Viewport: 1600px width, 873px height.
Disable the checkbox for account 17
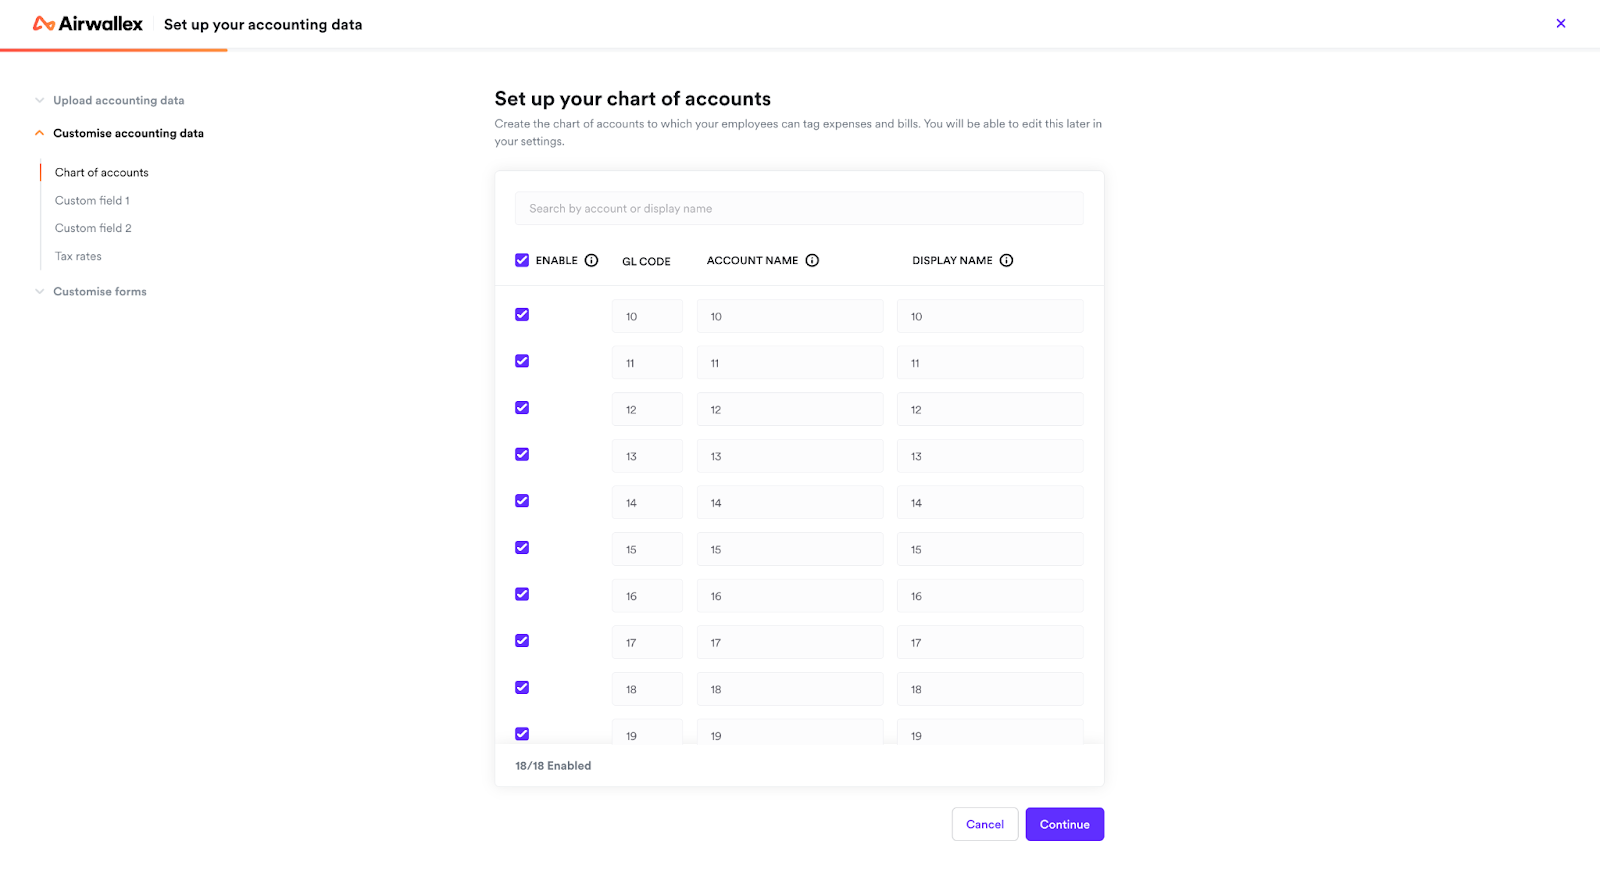(x=522, y=641)
